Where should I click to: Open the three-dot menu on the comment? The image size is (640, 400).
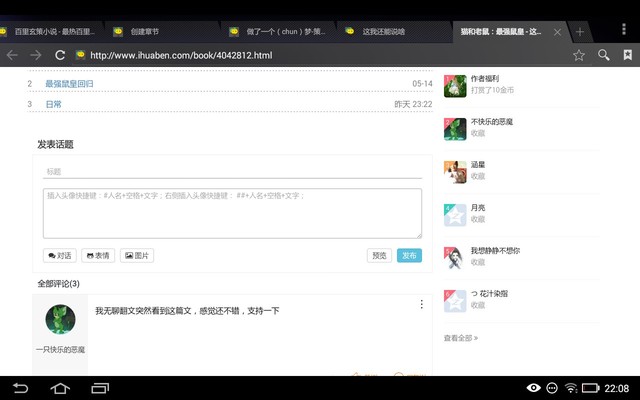[421, 305]
